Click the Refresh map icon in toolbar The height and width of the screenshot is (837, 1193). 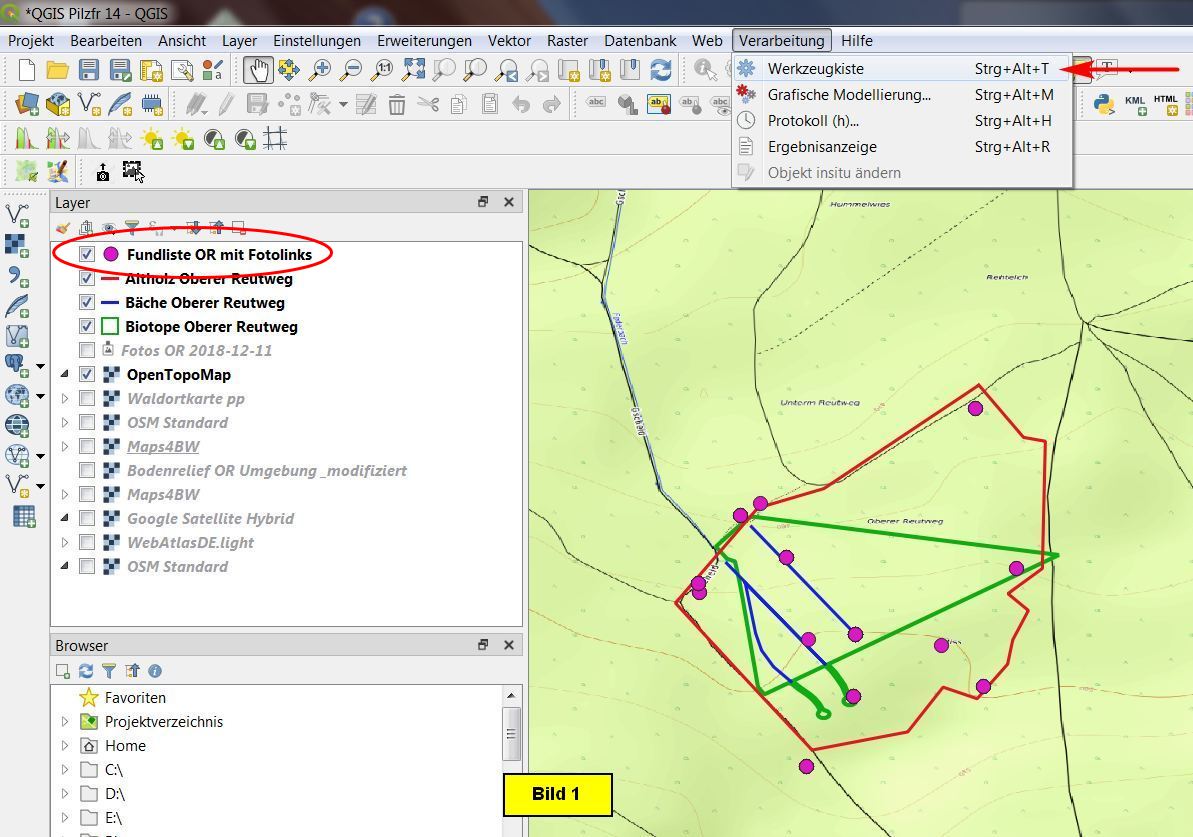click(660, 69)
